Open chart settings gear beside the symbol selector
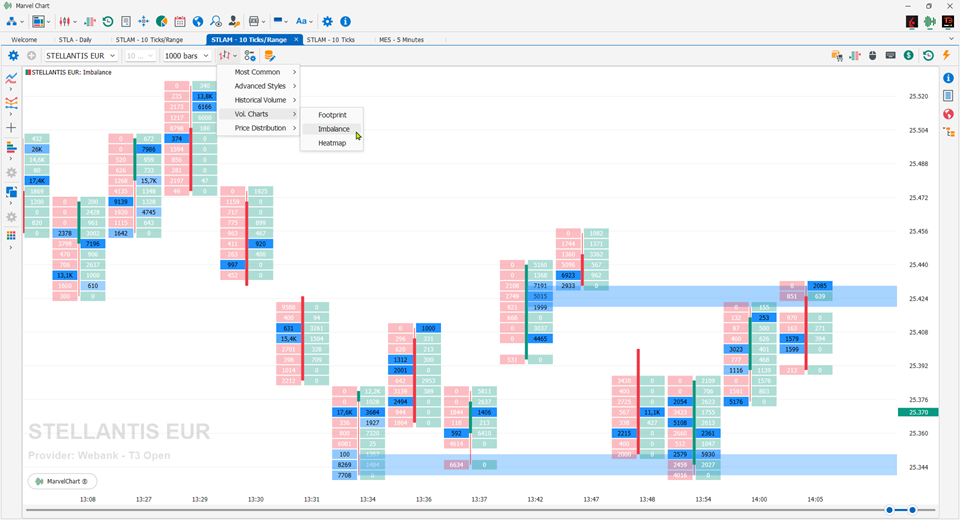Viewport: 960px width, 520px height. [x=13, y=56]
